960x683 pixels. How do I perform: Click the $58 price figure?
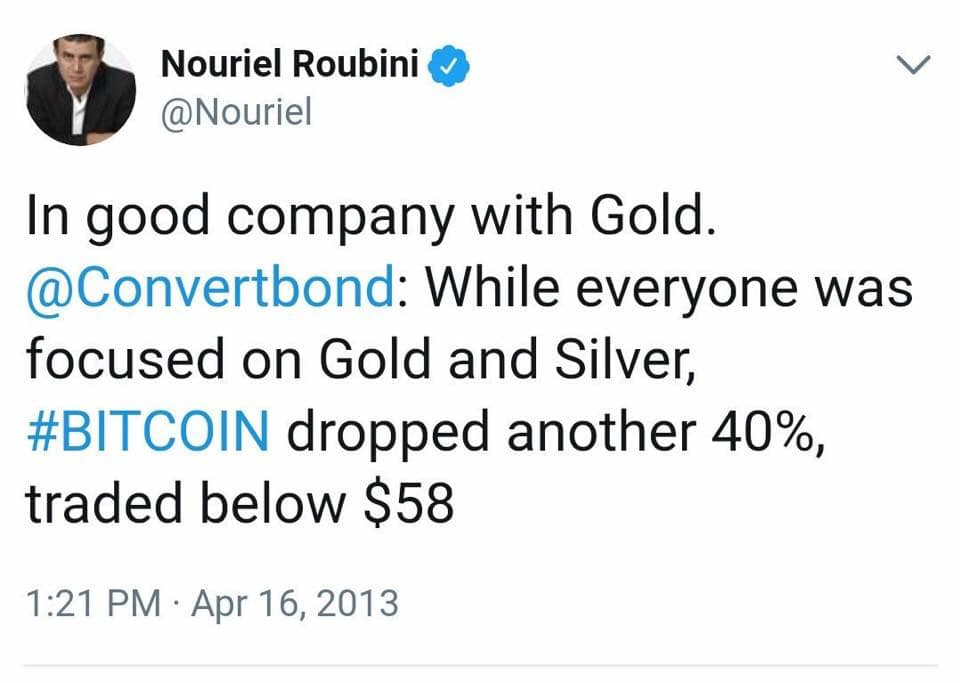408,502
